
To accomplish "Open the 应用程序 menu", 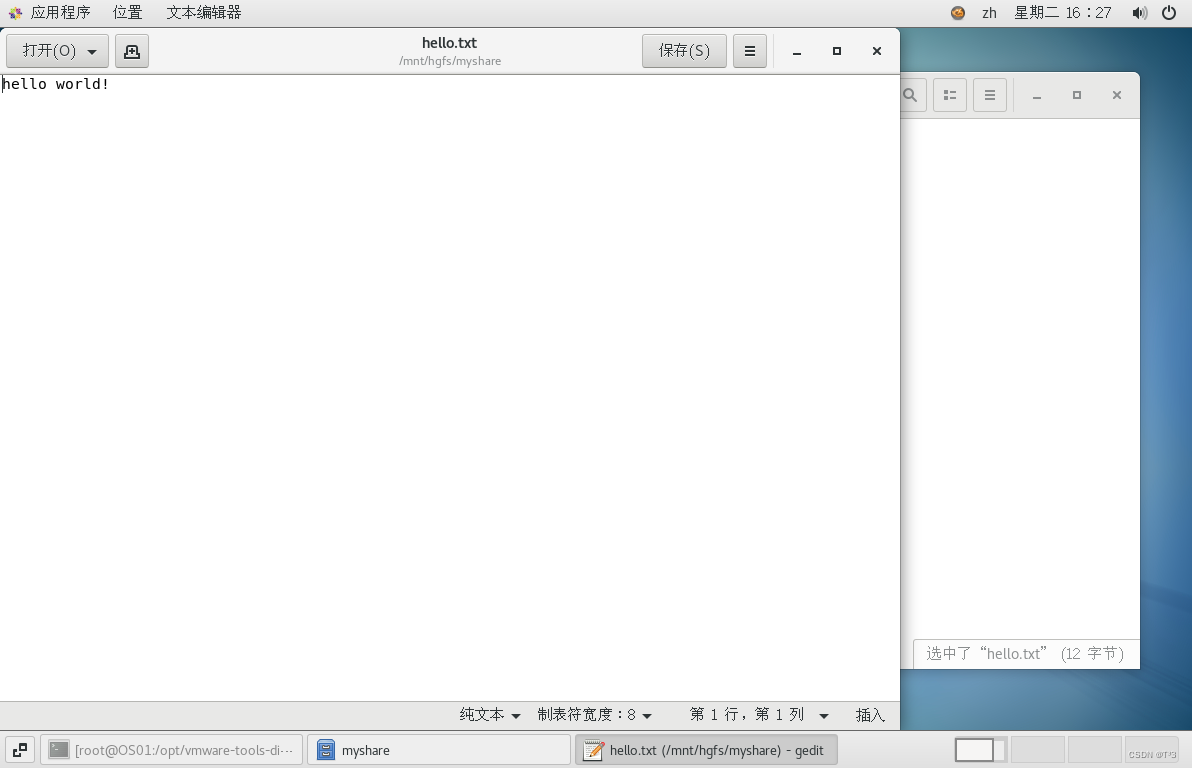I will (x=62, y=12).
